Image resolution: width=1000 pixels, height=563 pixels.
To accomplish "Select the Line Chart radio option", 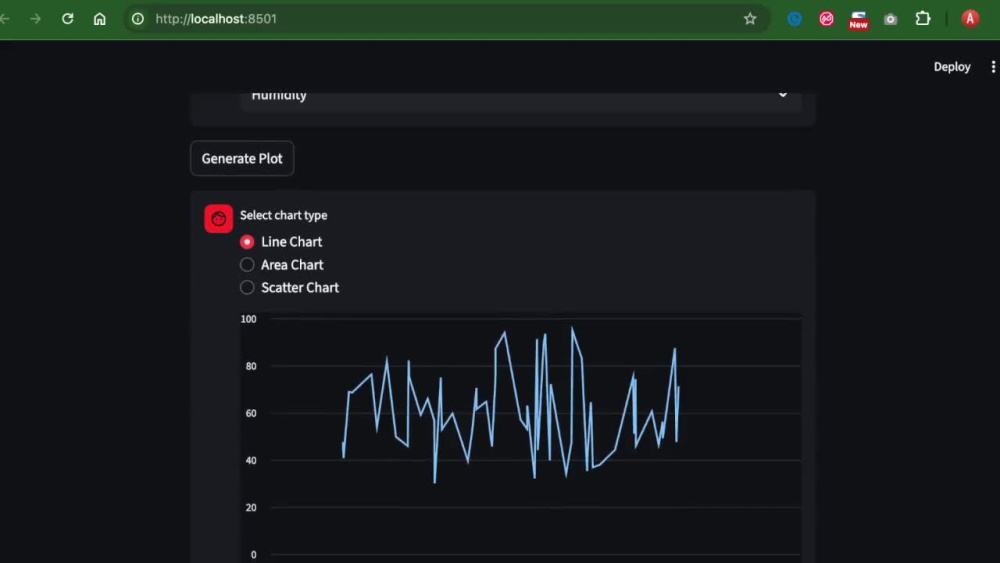I will point(247,242).
